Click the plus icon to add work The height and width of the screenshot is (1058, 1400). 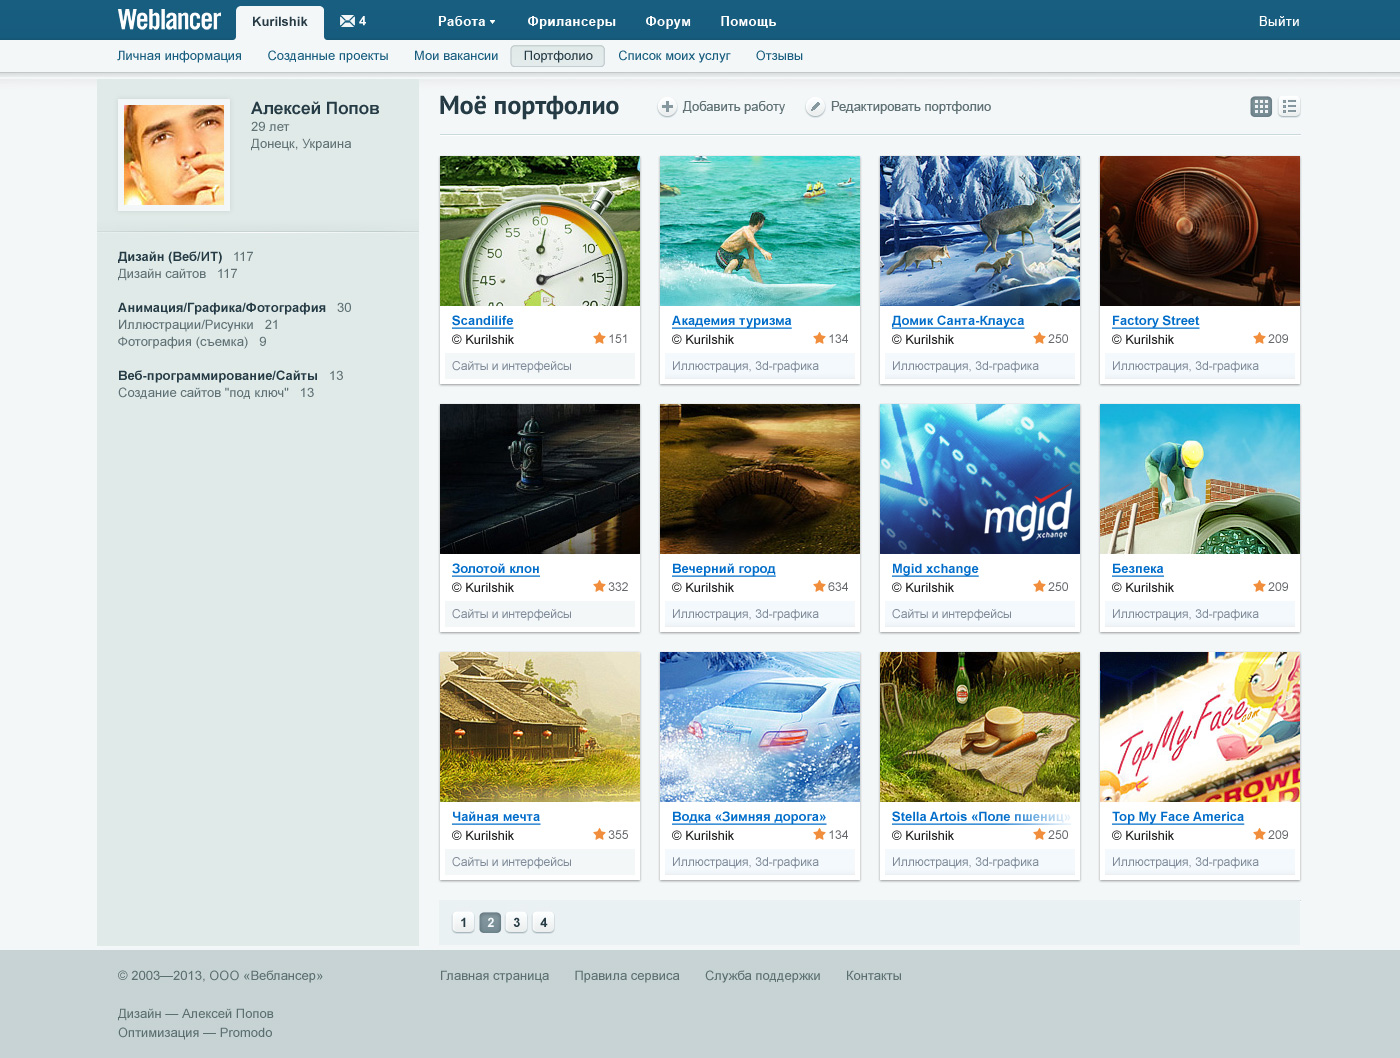tap(667, 107)
